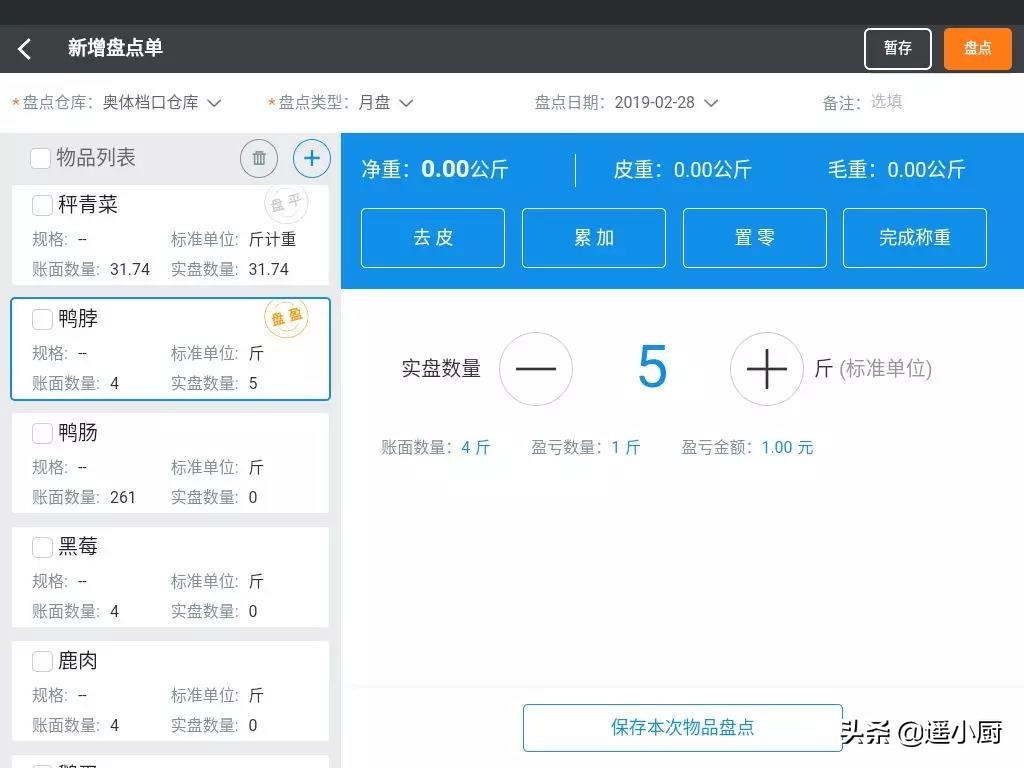Select the 鸭肠 item in the list
Screen dimensions: 1024x768
coord(170,462)
